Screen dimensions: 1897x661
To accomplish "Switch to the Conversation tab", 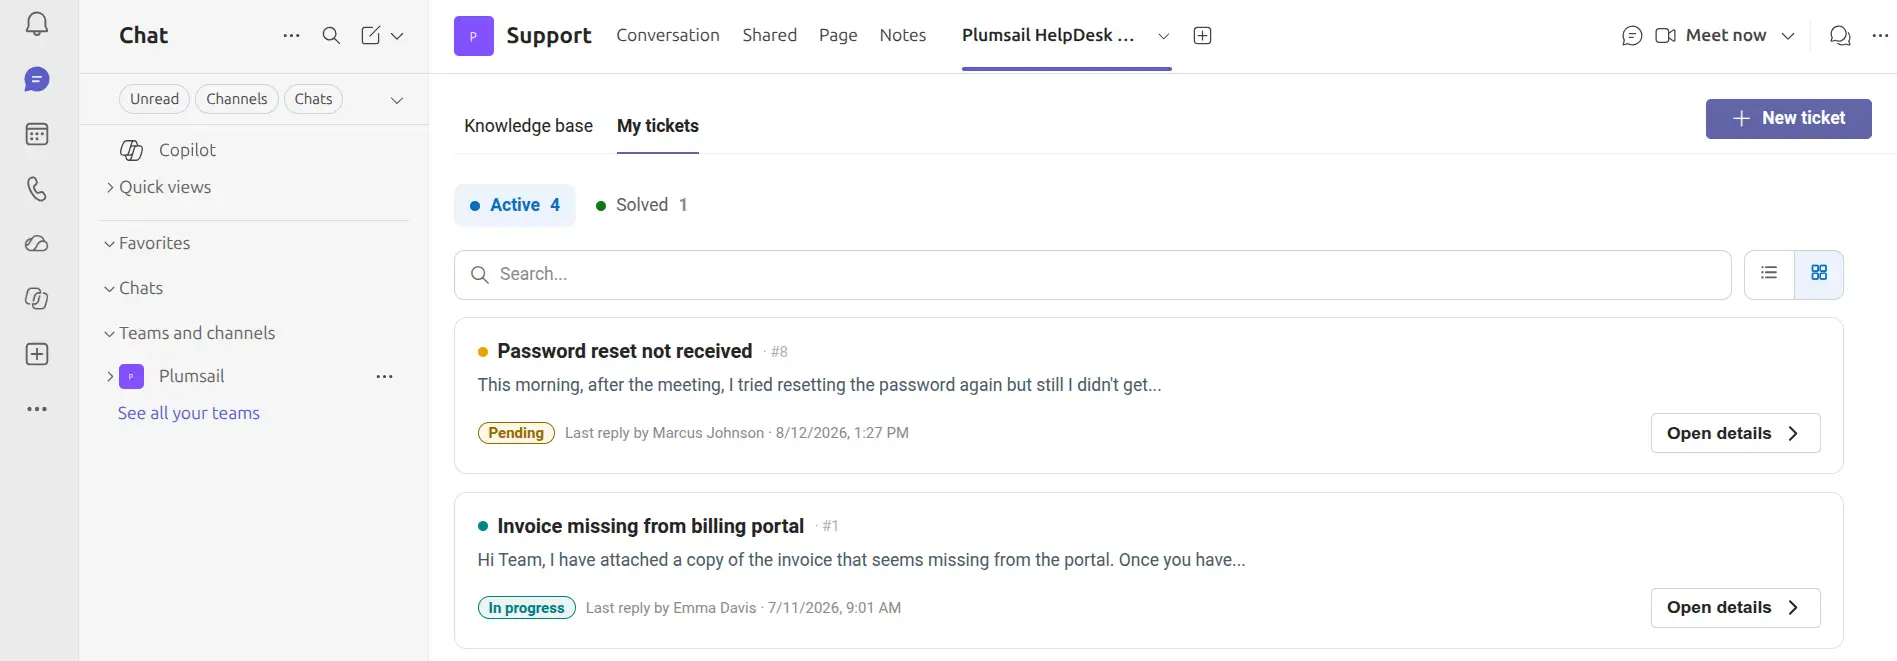I will point(668,35).
